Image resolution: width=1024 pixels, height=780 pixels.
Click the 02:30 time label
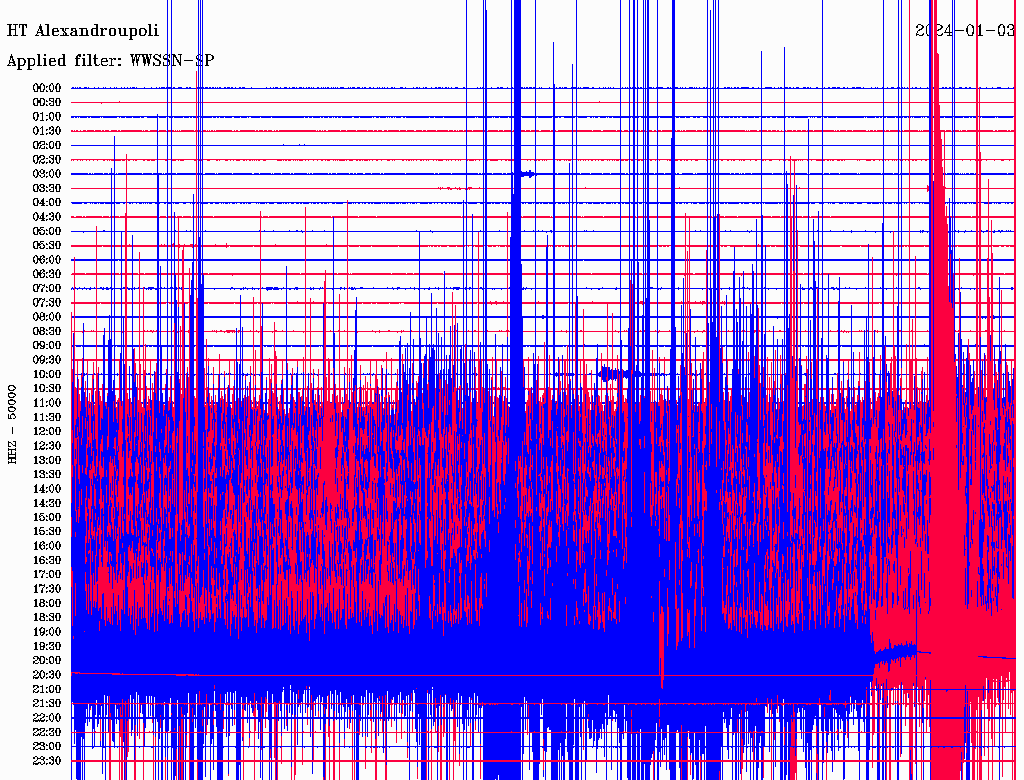(47, 160)
